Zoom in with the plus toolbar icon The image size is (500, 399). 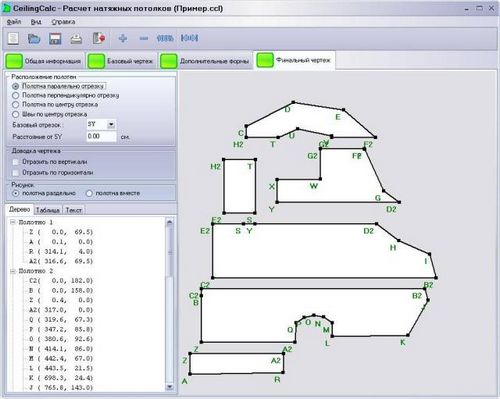[123, 38]
